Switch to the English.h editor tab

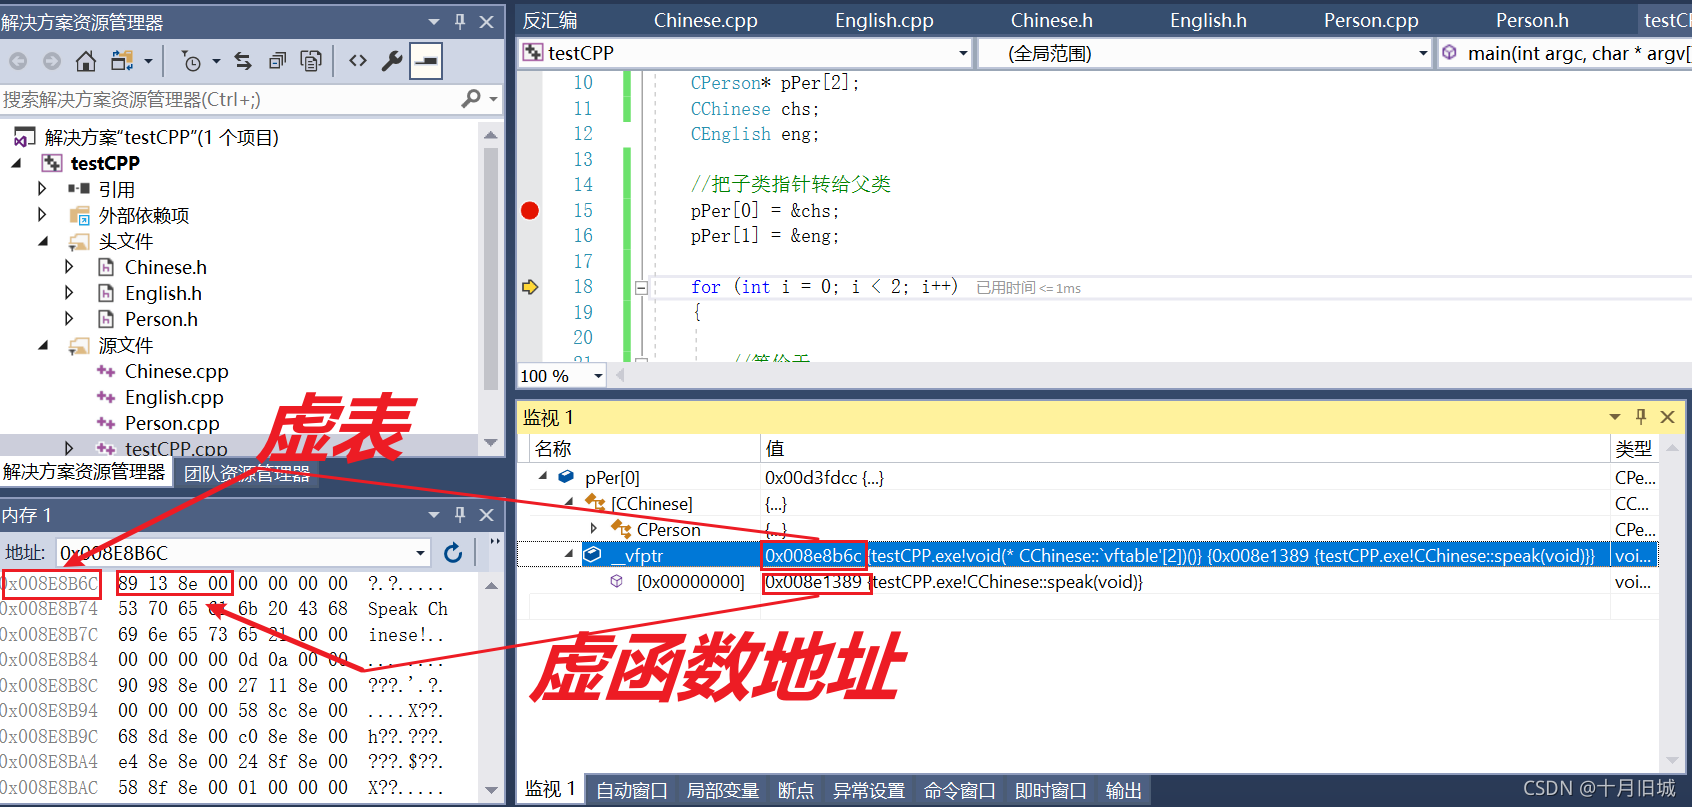[1208, 20]
